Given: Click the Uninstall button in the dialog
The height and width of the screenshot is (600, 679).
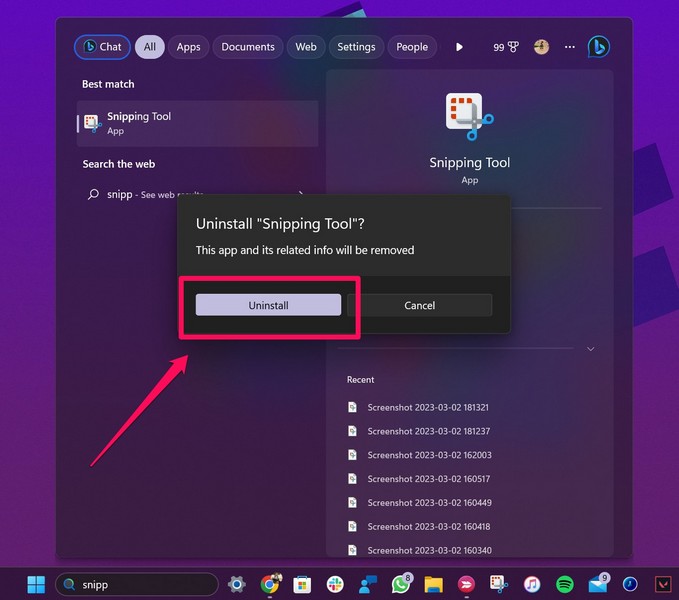Looking at the screenshot, I should tap(268, 305).
